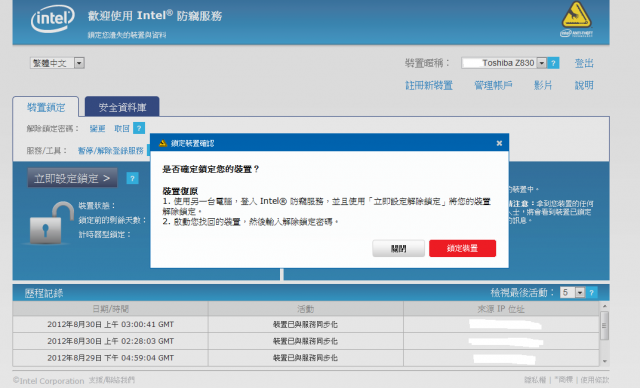Open the 說明 help link
This screenshot has height=388, width=640.
point(584,85)
